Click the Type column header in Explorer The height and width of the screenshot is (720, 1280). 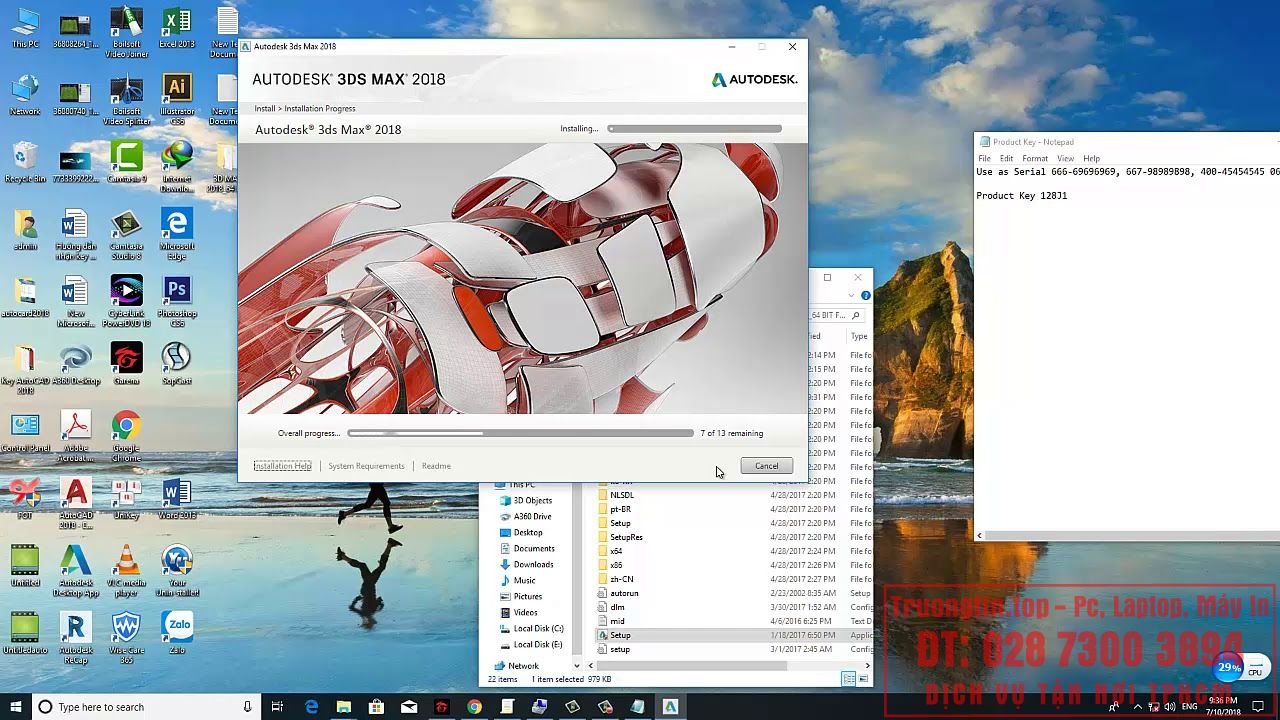pos(859,336)
